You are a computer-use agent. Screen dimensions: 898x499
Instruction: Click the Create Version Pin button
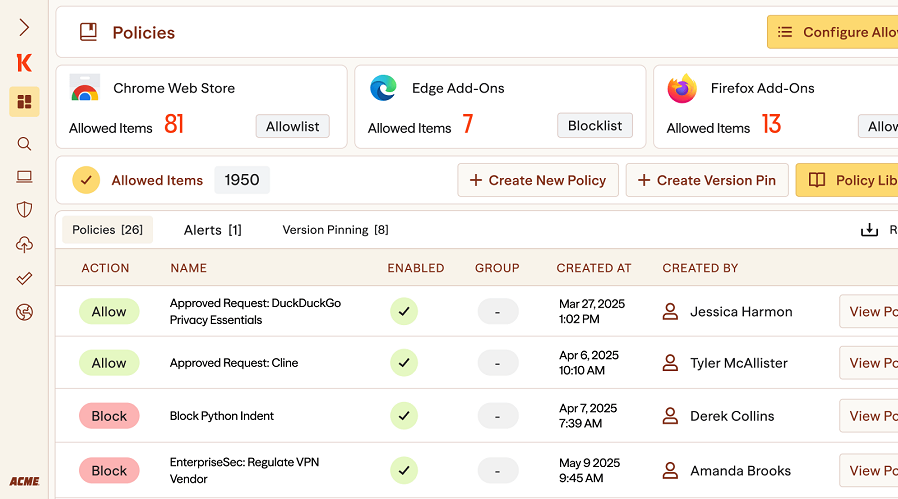coord(706,180)
